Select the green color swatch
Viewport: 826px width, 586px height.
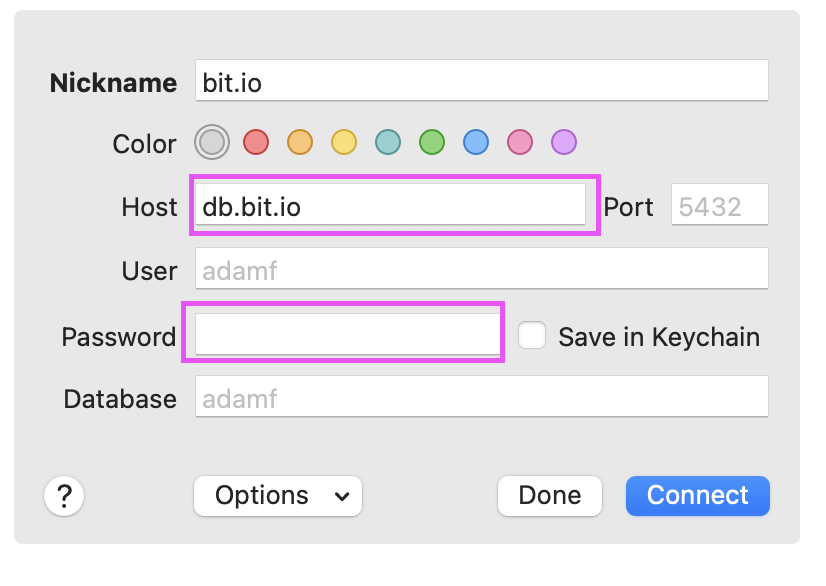click(432, 142)
